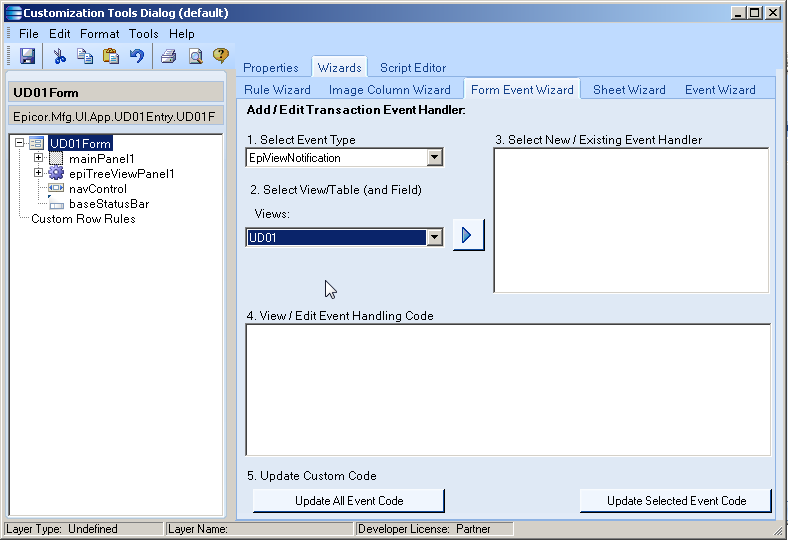The width and height of the screenshot is (788, 541).
Task: Click Update Selected Event Code button
Action: click(676, 501)
